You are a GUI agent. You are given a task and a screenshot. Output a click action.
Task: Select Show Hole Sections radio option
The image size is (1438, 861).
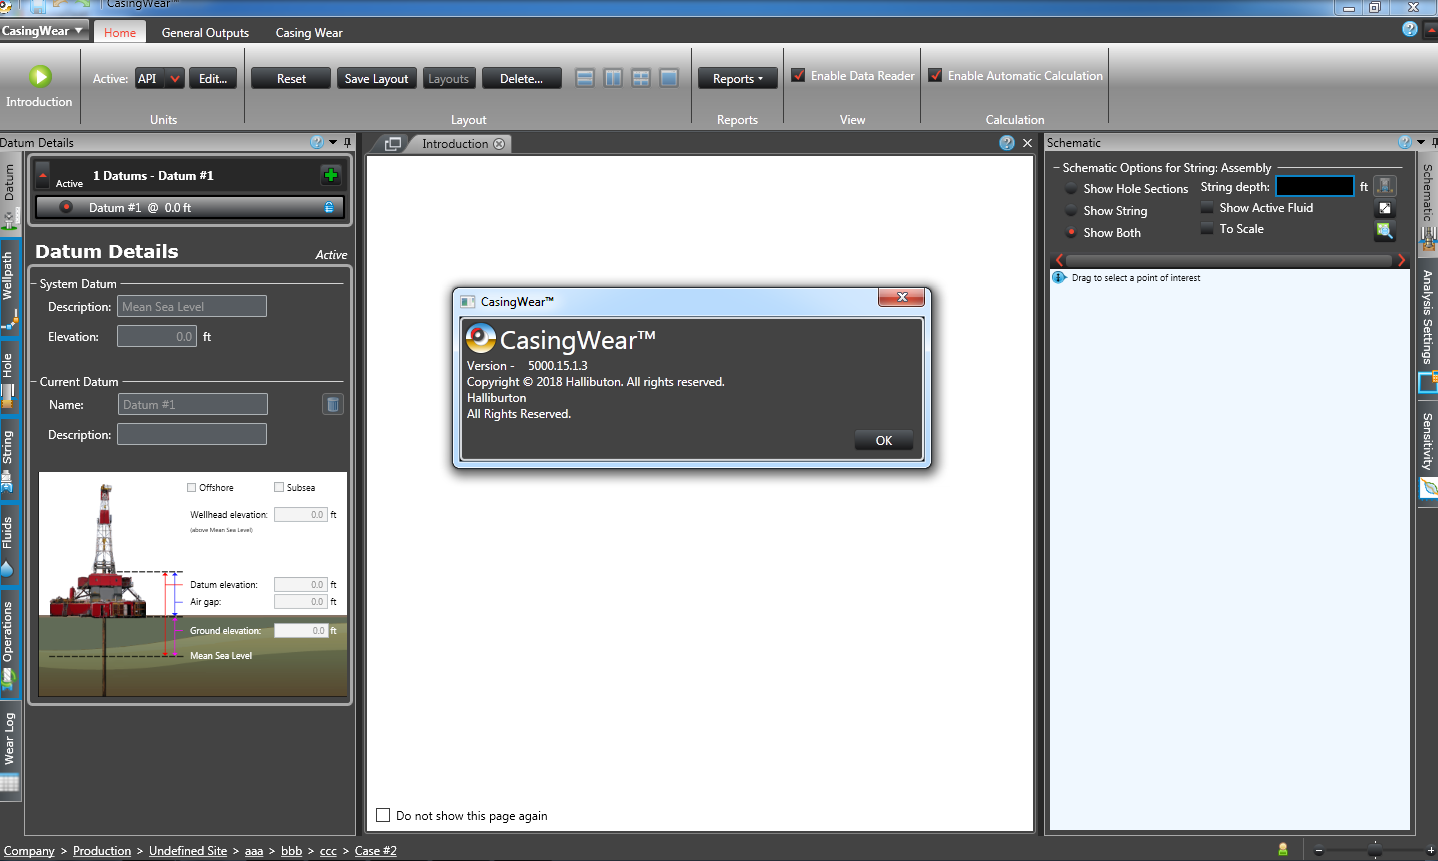coord(1071,188)
